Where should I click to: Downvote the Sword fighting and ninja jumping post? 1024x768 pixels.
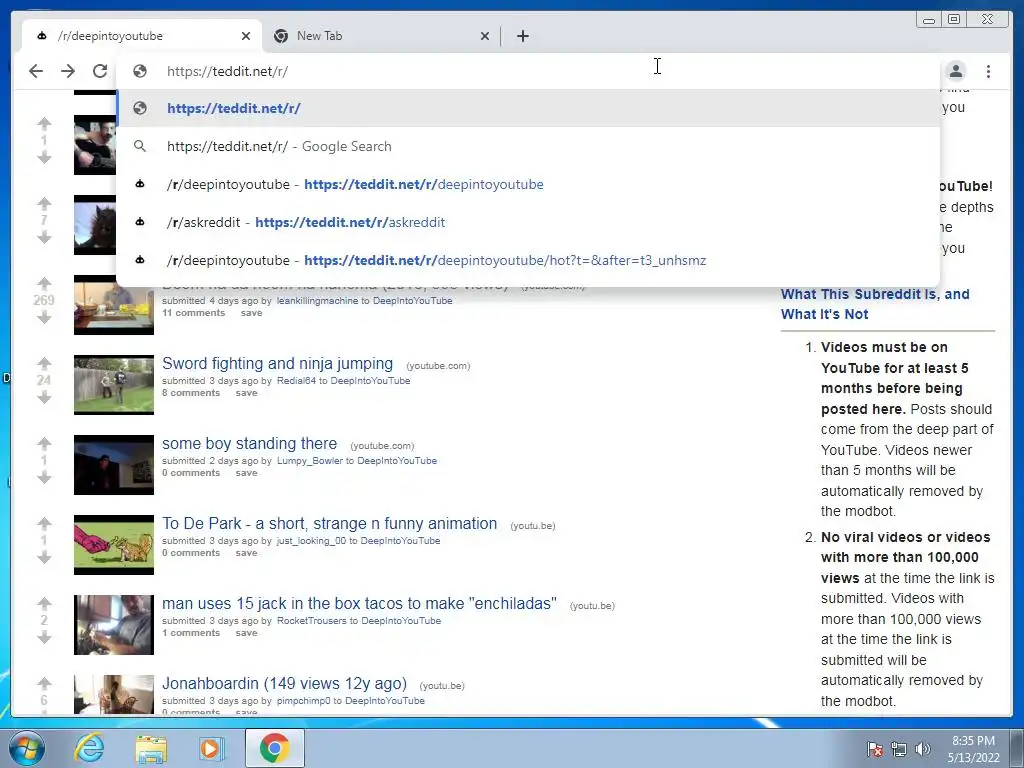pos(44,398)
